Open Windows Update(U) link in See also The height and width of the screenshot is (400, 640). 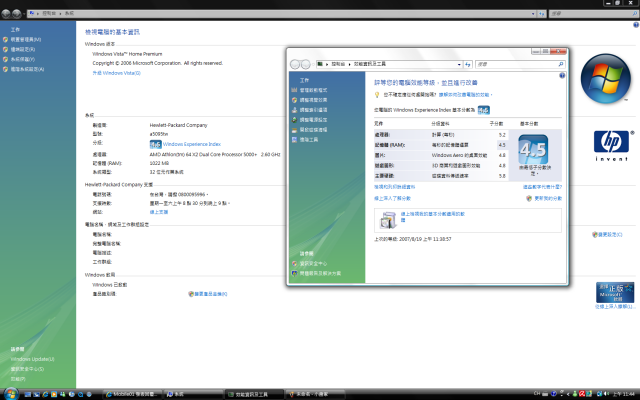click(x=32, y=359)
